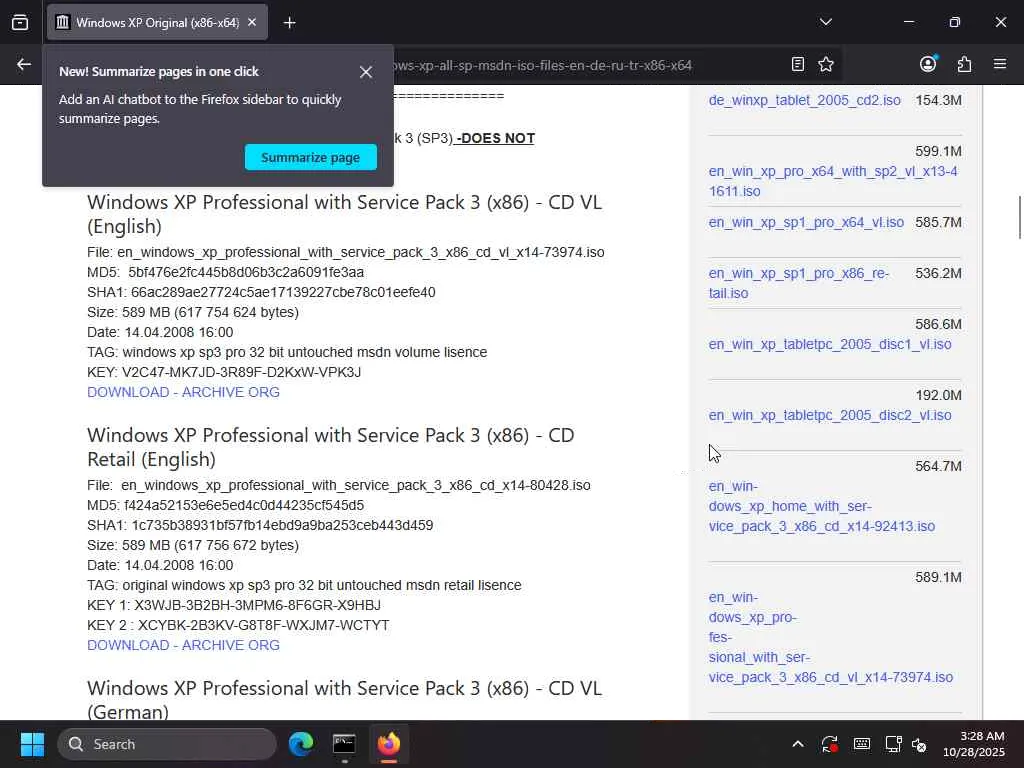Open DOWNLOAD - ARCHIVE ORG link for VL English
The width and height of the screenshot is (1024, 768).
click(184, 392)
